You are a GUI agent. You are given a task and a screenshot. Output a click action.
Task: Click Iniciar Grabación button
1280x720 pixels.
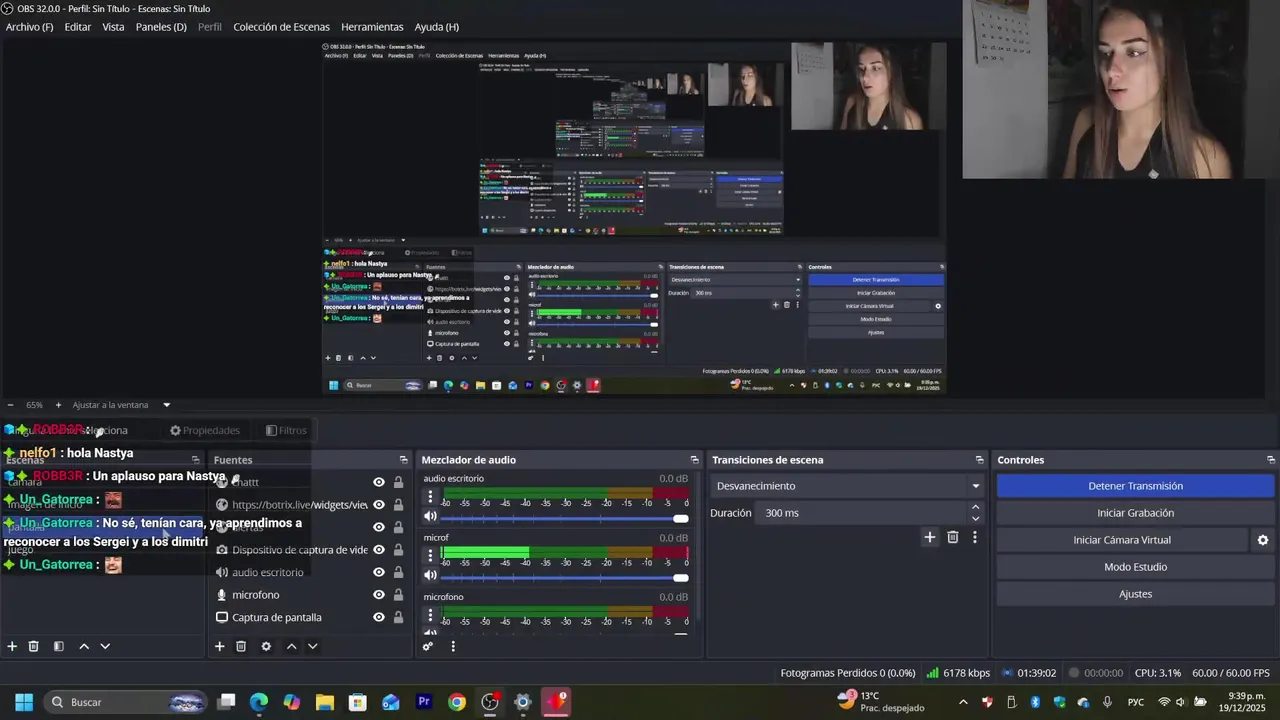coord(1135,513)
